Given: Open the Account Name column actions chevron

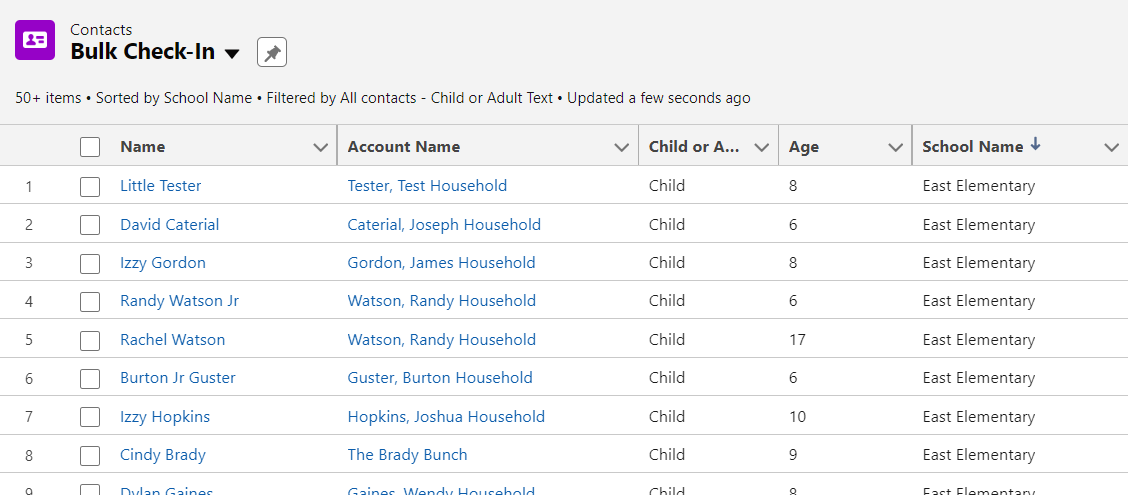Looking at the screenshot, I should [621, 147].
